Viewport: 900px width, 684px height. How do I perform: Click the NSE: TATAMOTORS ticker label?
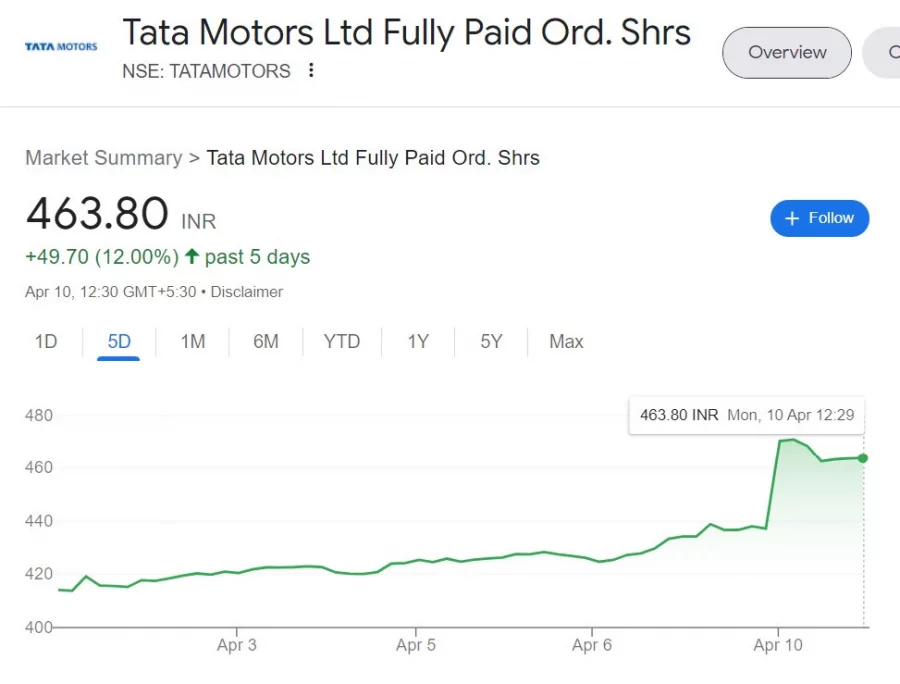207,71
